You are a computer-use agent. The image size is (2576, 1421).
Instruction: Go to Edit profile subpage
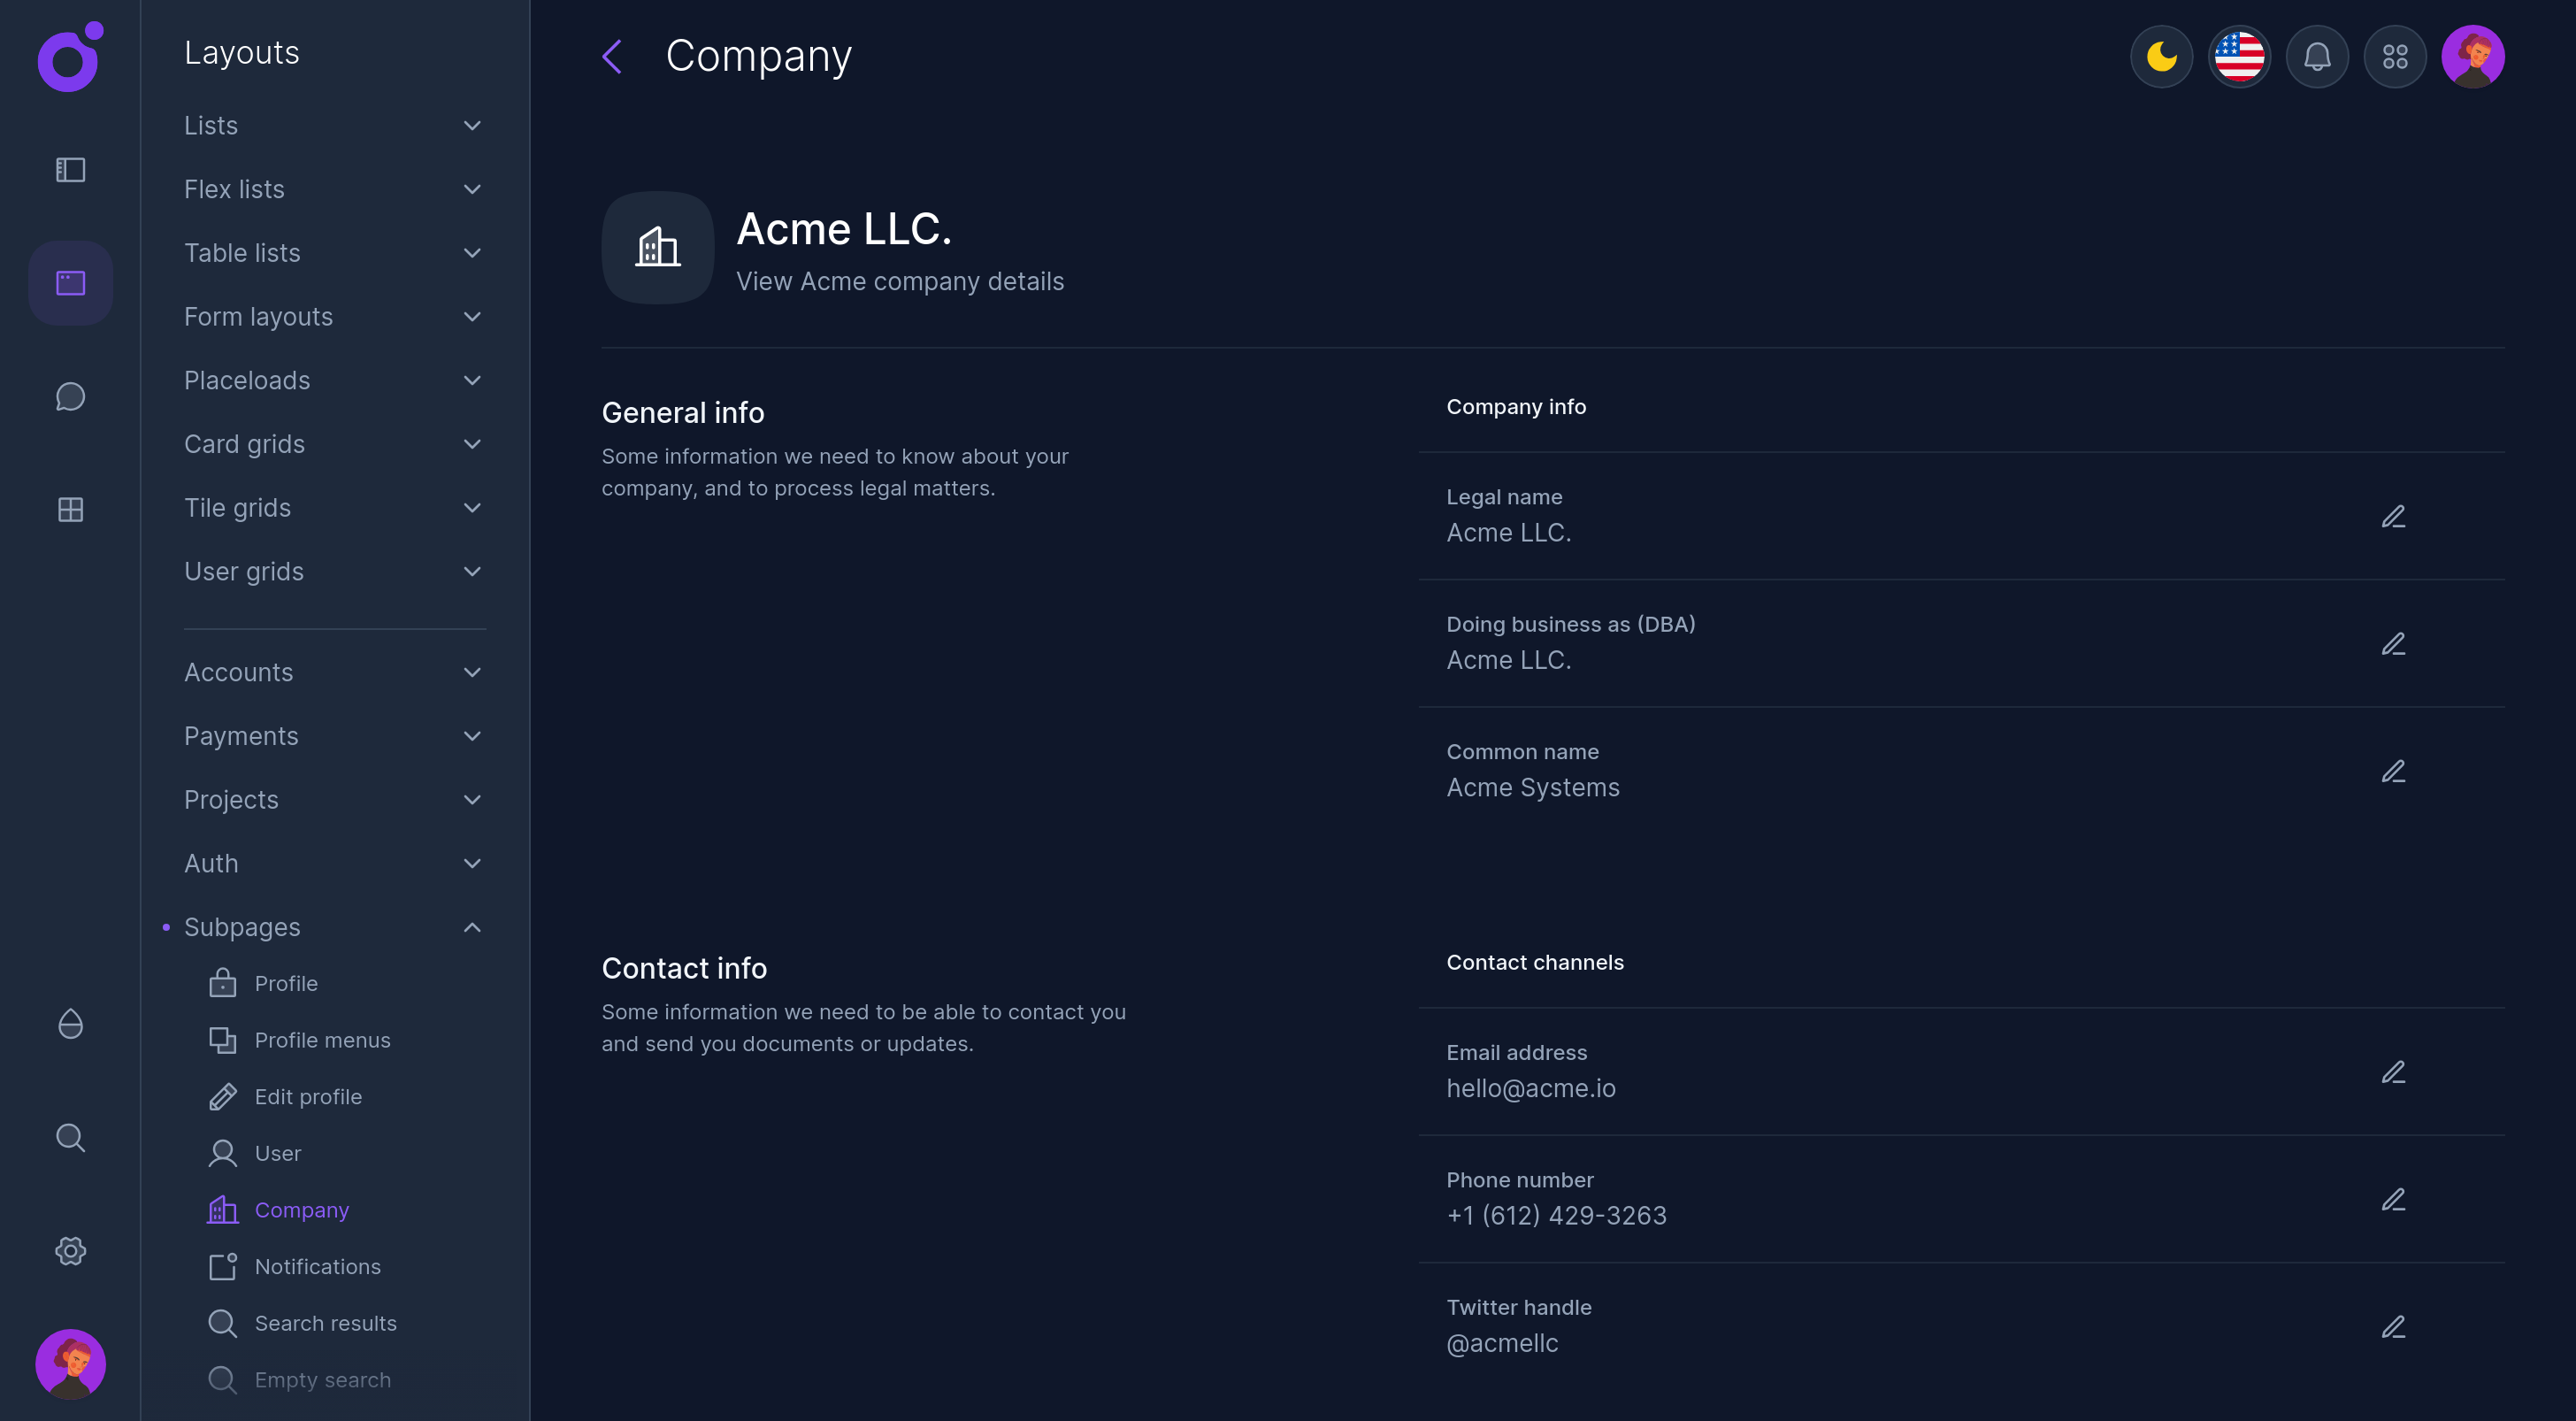[308, 1097]
